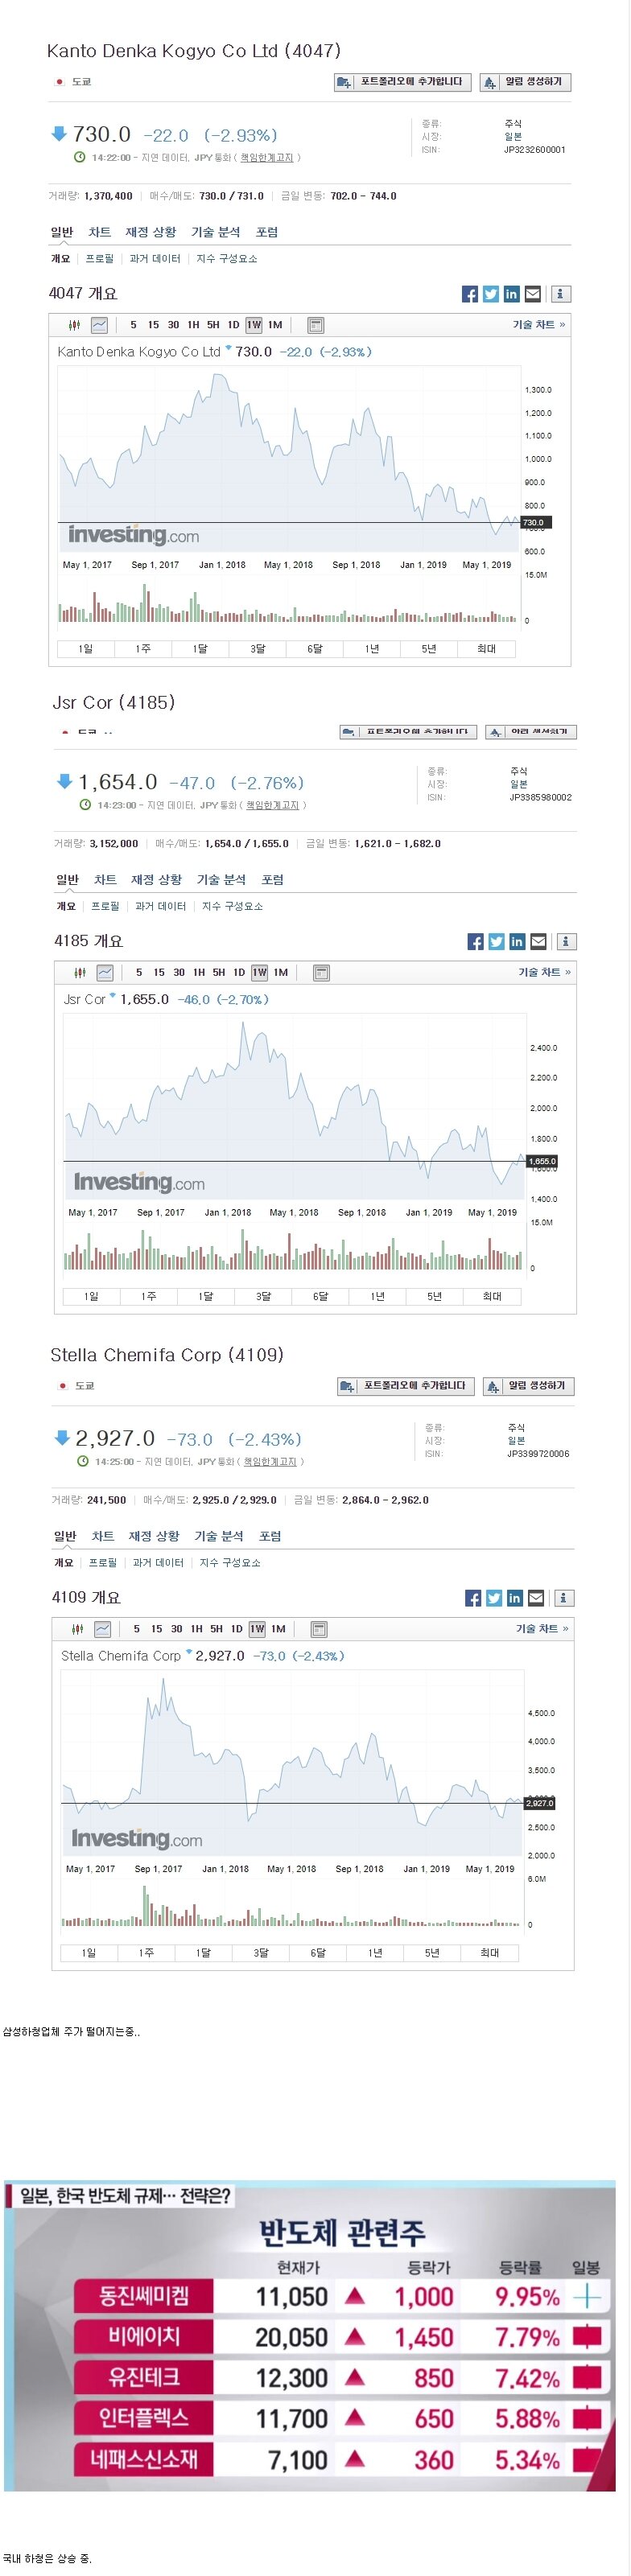Click news icon on Stella Chemifa chart toolbar
631x2576 pixels.
[x=319, y=1628]
